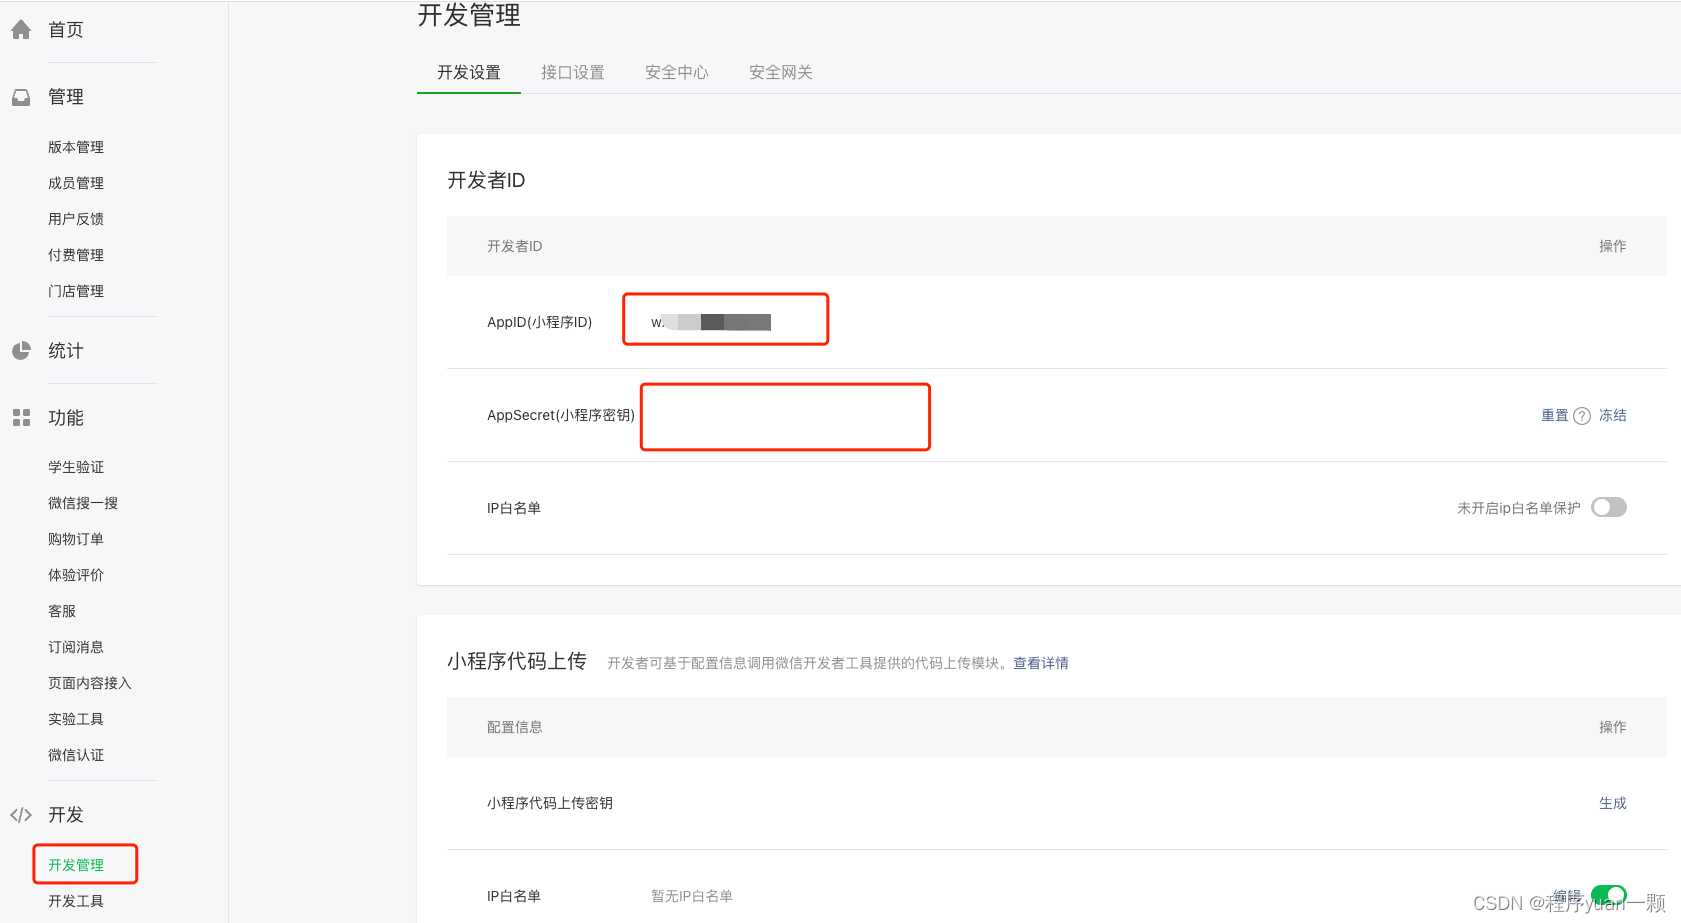Click the 未开启ip白名单保护 status text
Image resolution: width=1681 pixels, height=923 pixels.
1519,508
